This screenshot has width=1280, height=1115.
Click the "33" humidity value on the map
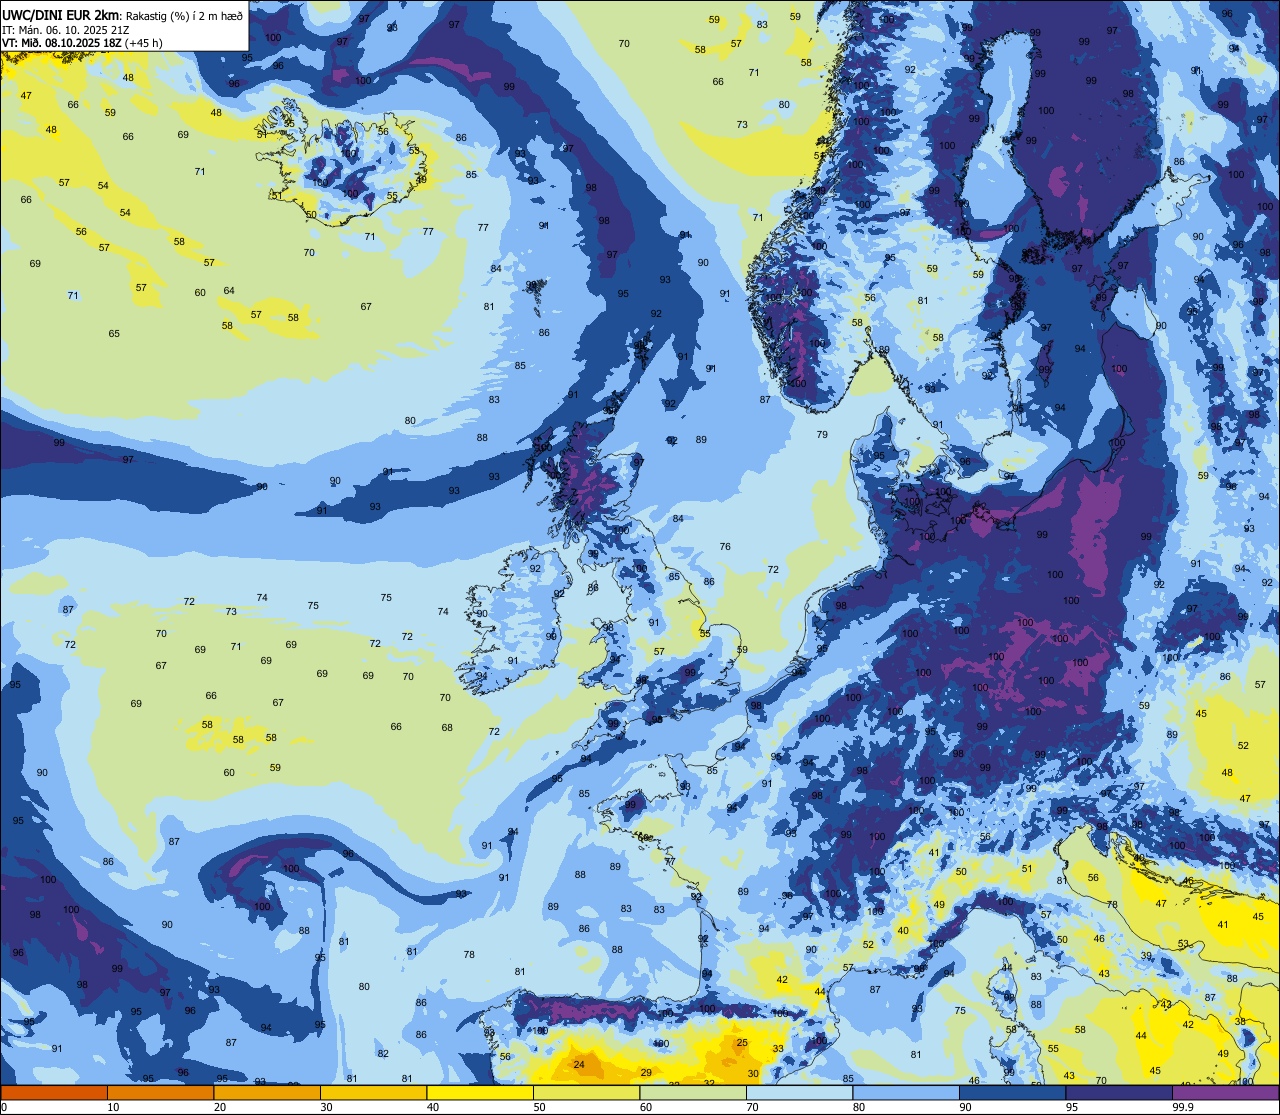pyautogui.click(x=778, y=1049)
